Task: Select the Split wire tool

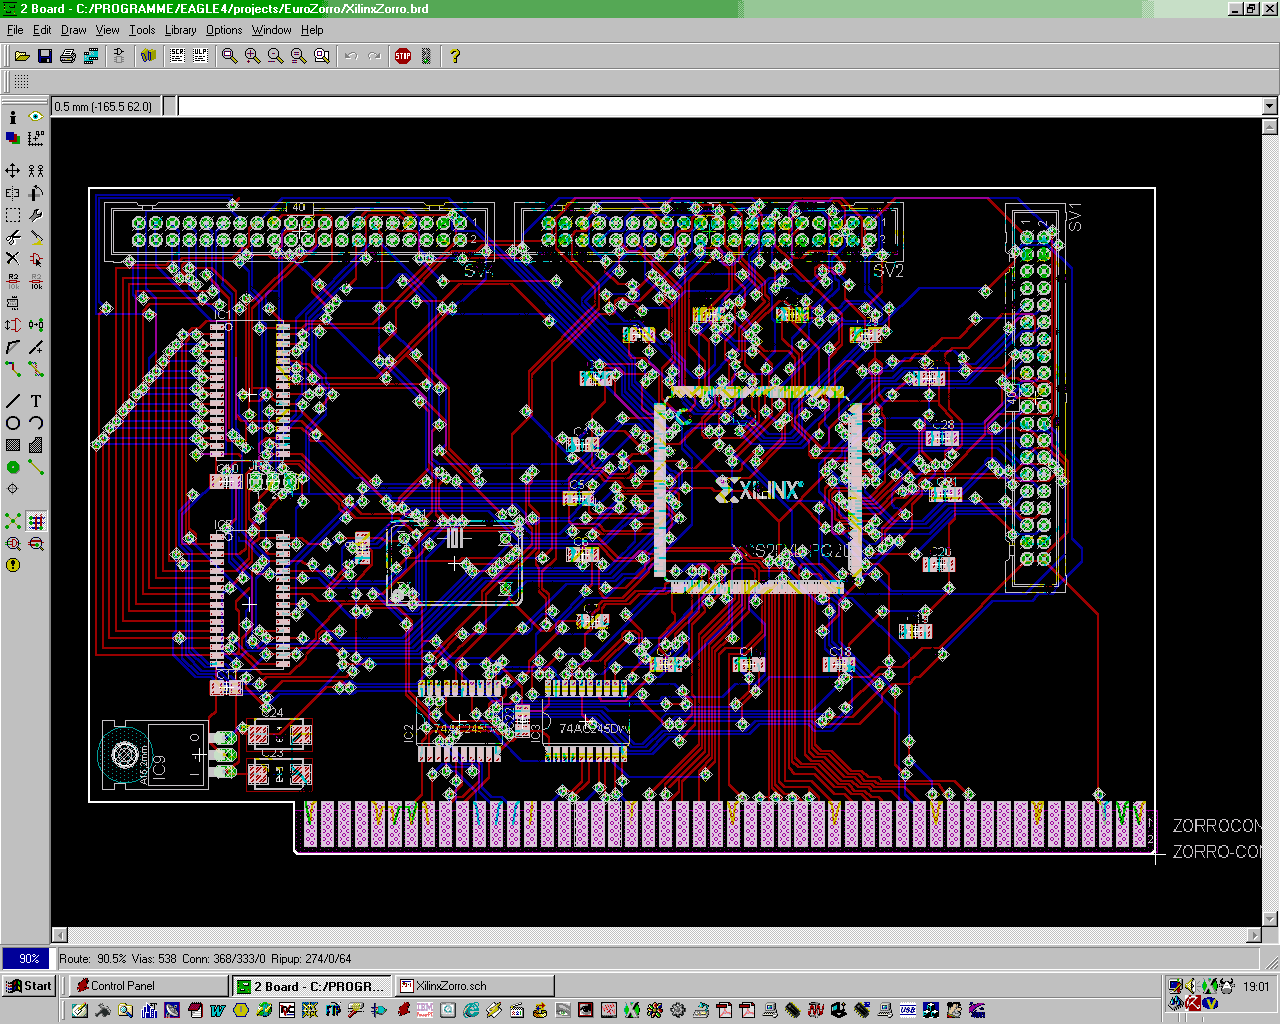Action: (x=13, y=347)
